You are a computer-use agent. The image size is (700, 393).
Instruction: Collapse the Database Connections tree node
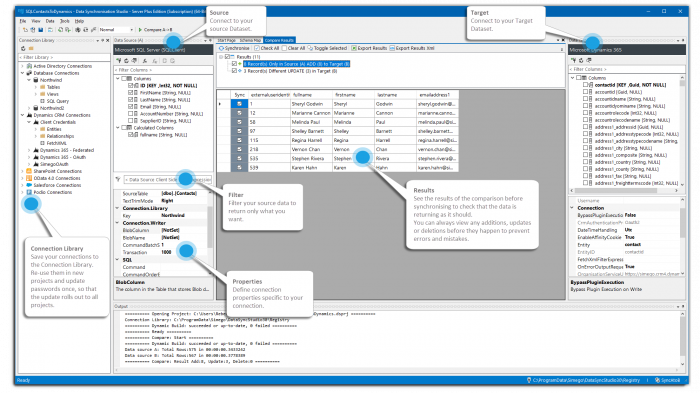click(22, 73)
